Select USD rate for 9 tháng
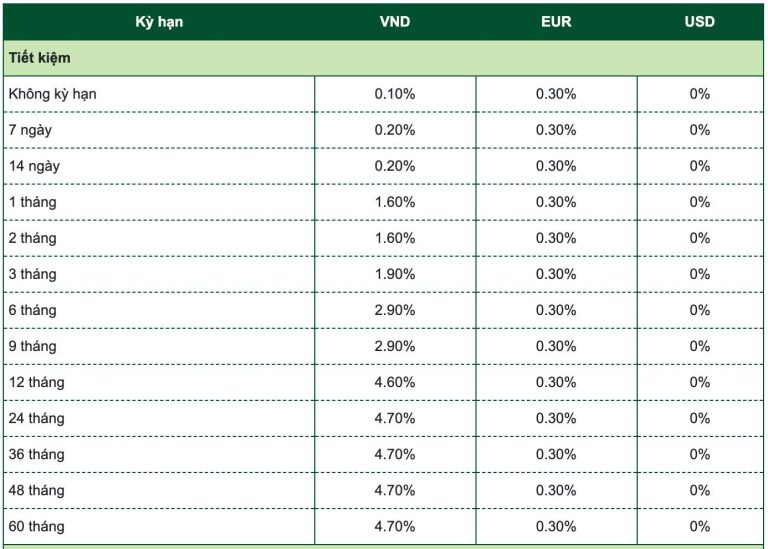The height and width of the screenshot is (549, 768). click(x=700, y=346)
